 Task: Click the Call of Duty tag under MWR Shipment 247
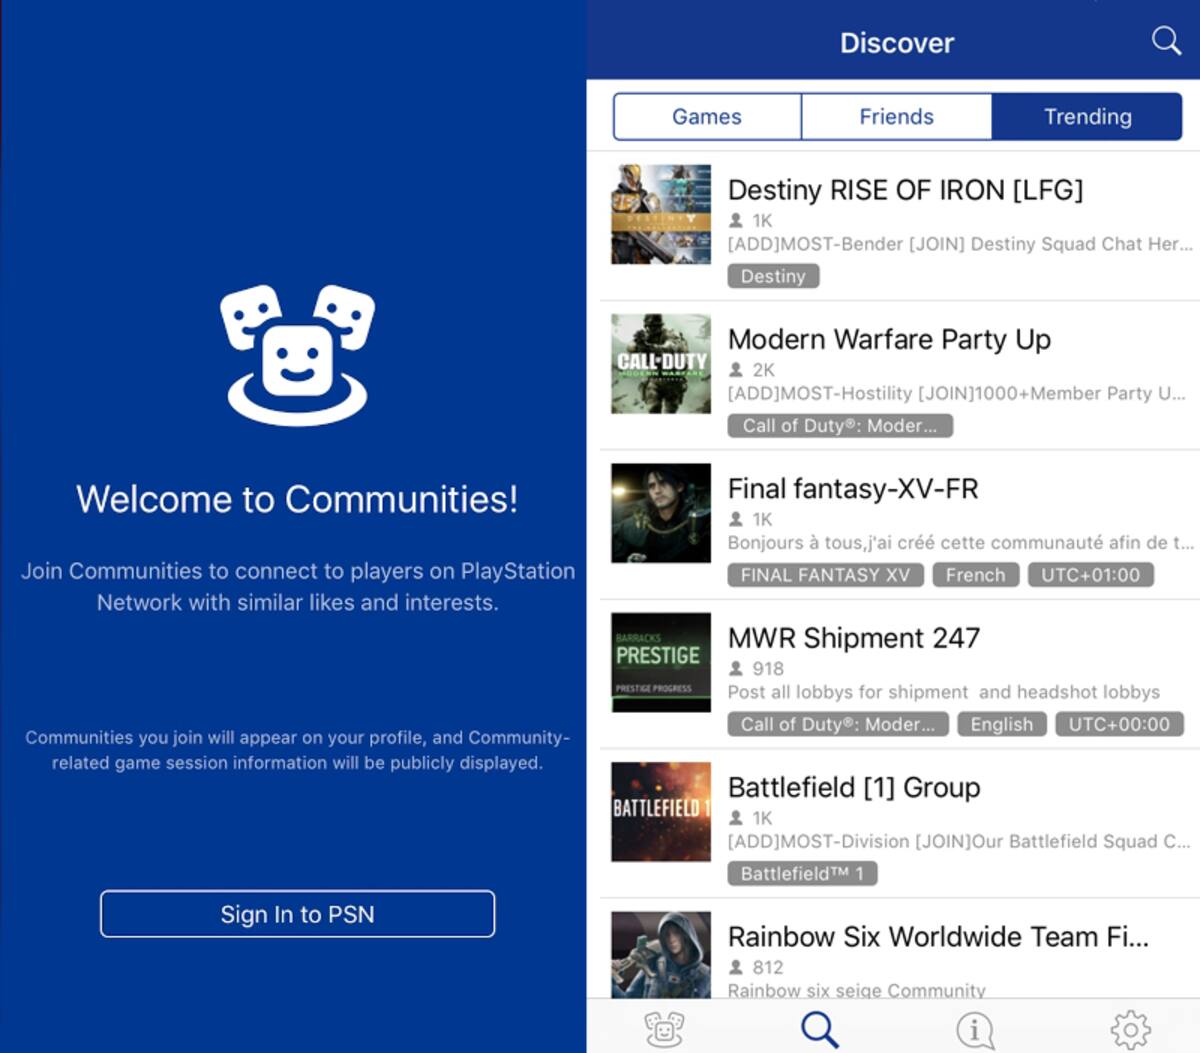[838, 724]
